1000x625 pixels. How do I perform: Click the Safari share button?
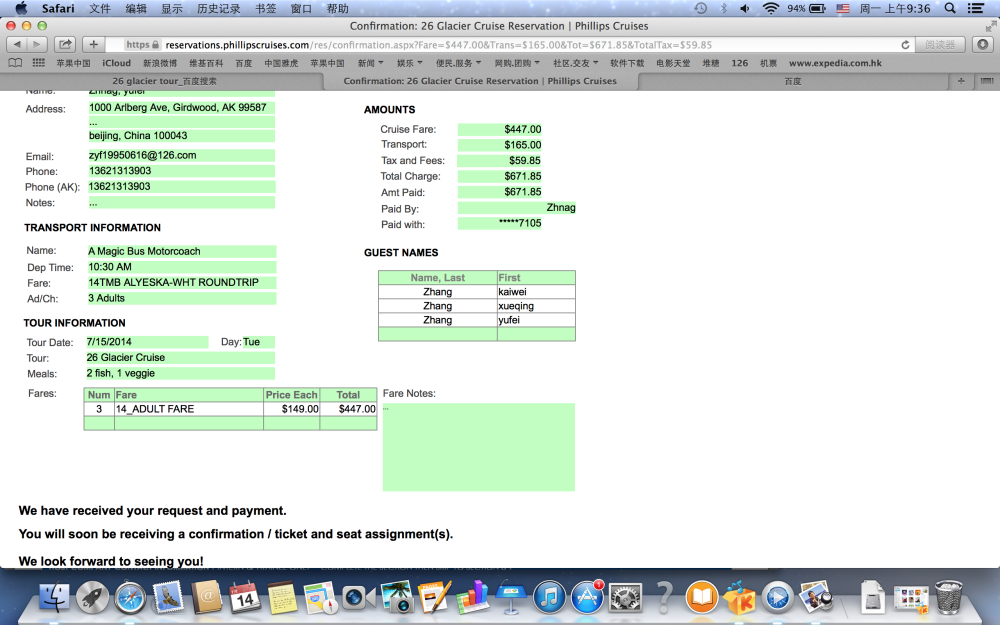(65, 44)
